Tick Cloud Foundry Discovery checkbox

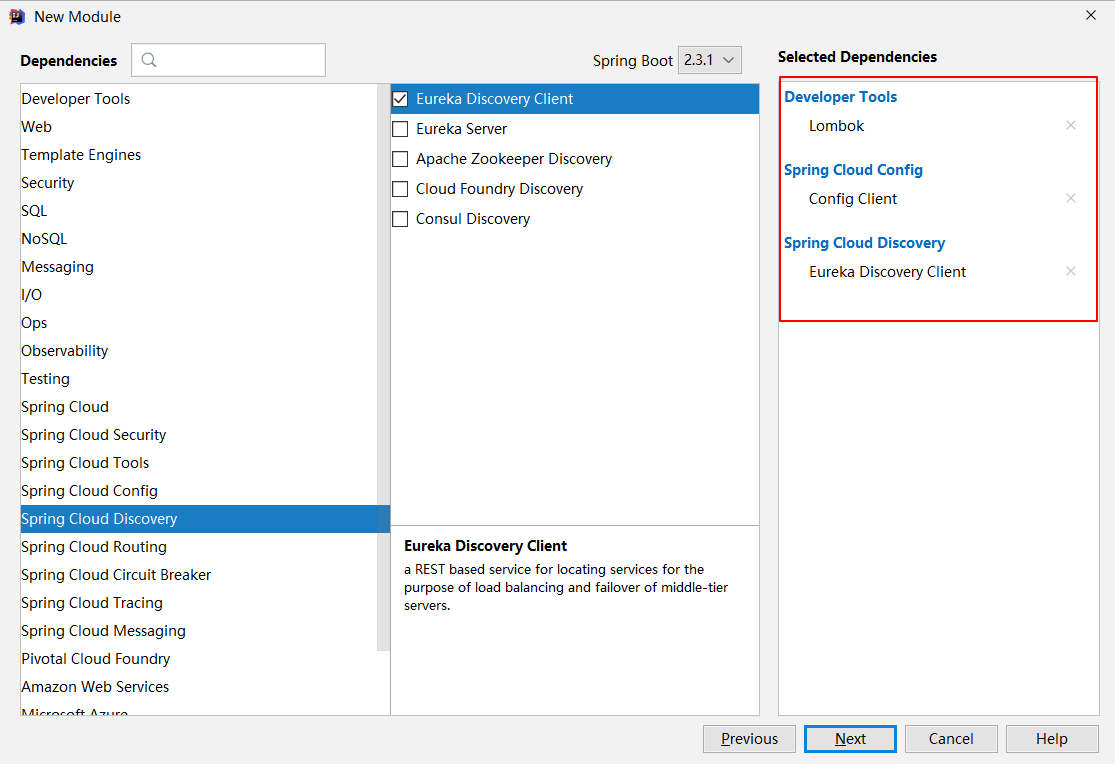[400, 189]
